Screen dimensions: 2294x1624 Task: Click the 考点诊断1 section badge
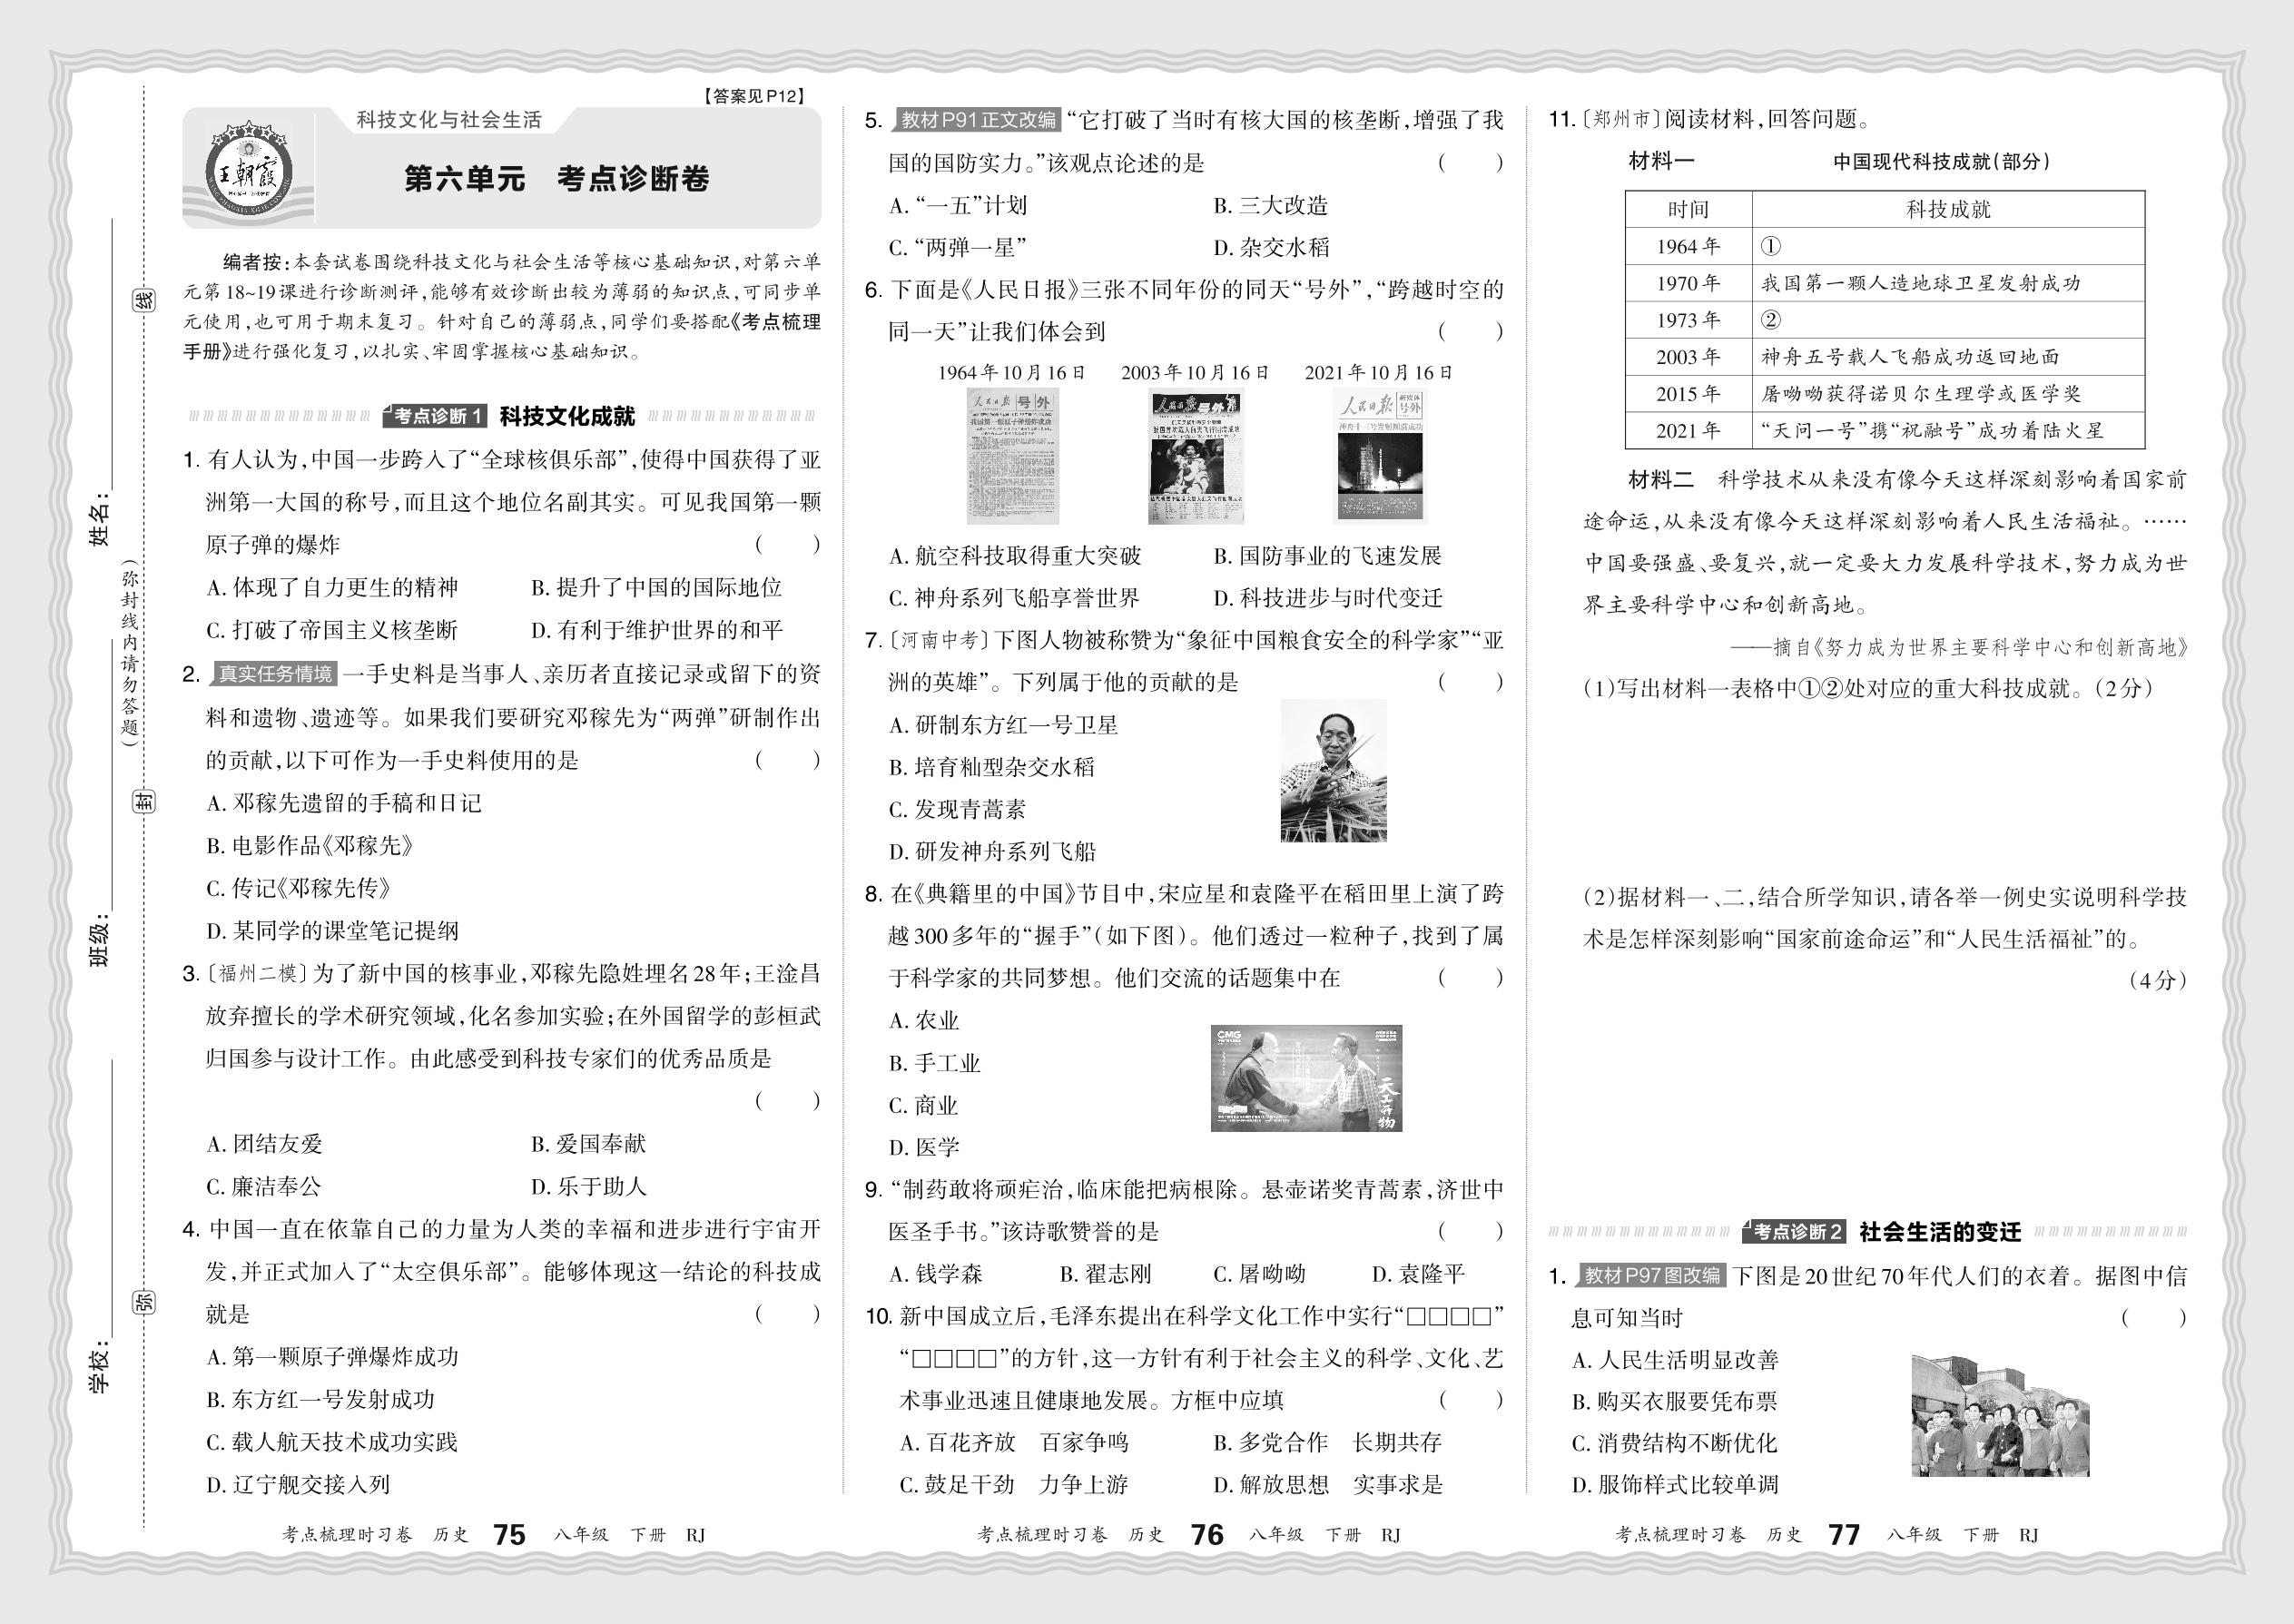(437, 416)
